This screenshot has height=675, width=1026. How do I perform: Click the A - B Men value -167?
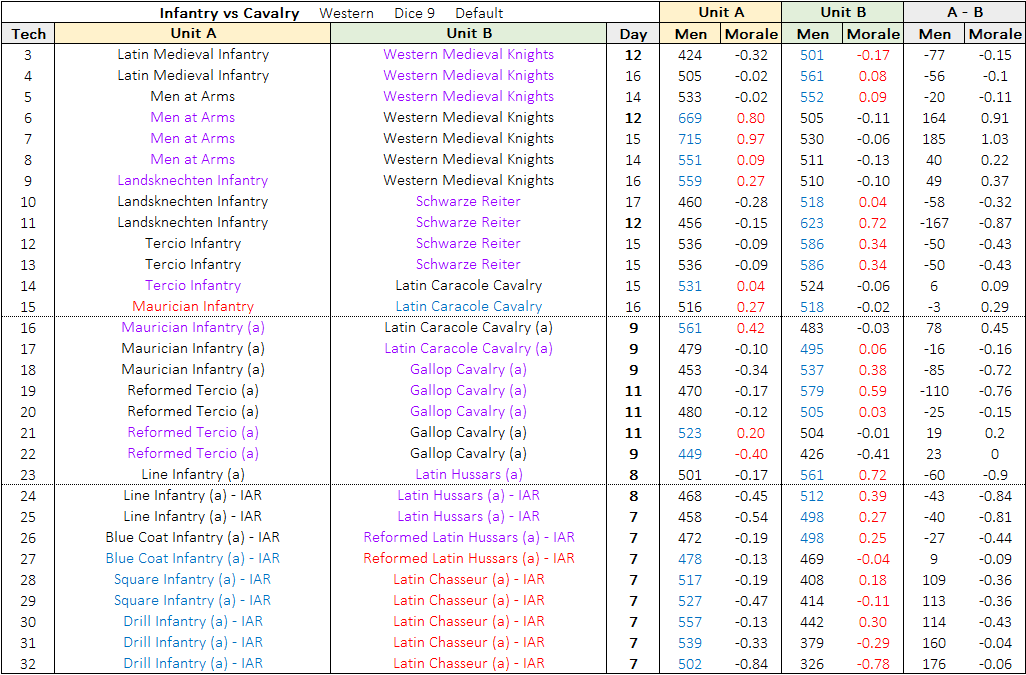[935, 223]
